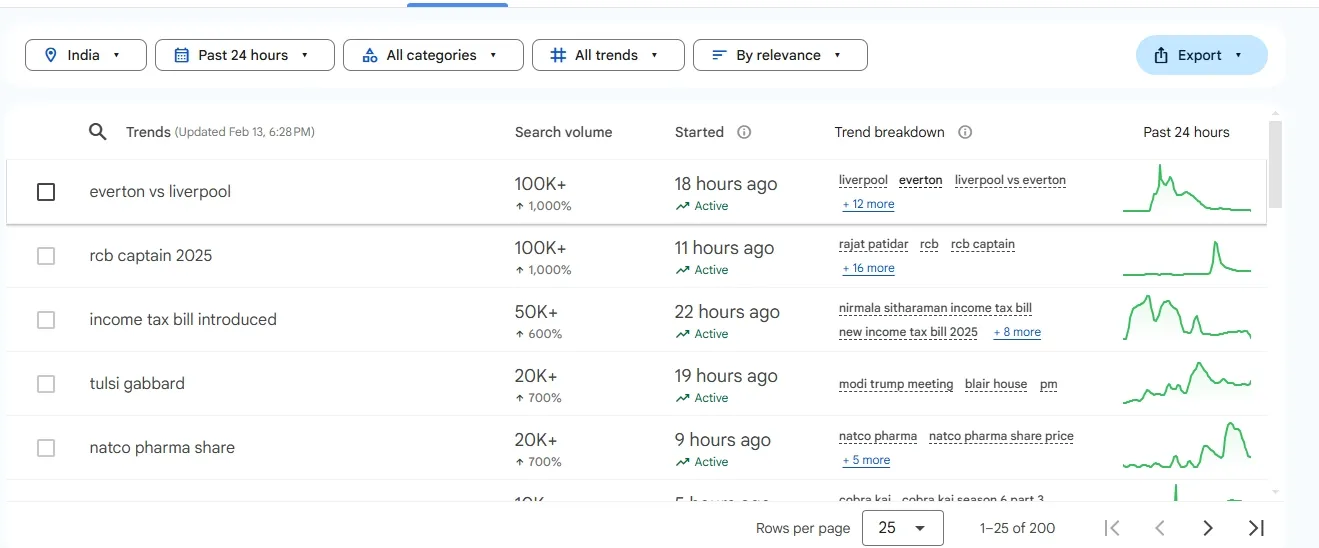Expand +5 more for natco pharma share

866,460
